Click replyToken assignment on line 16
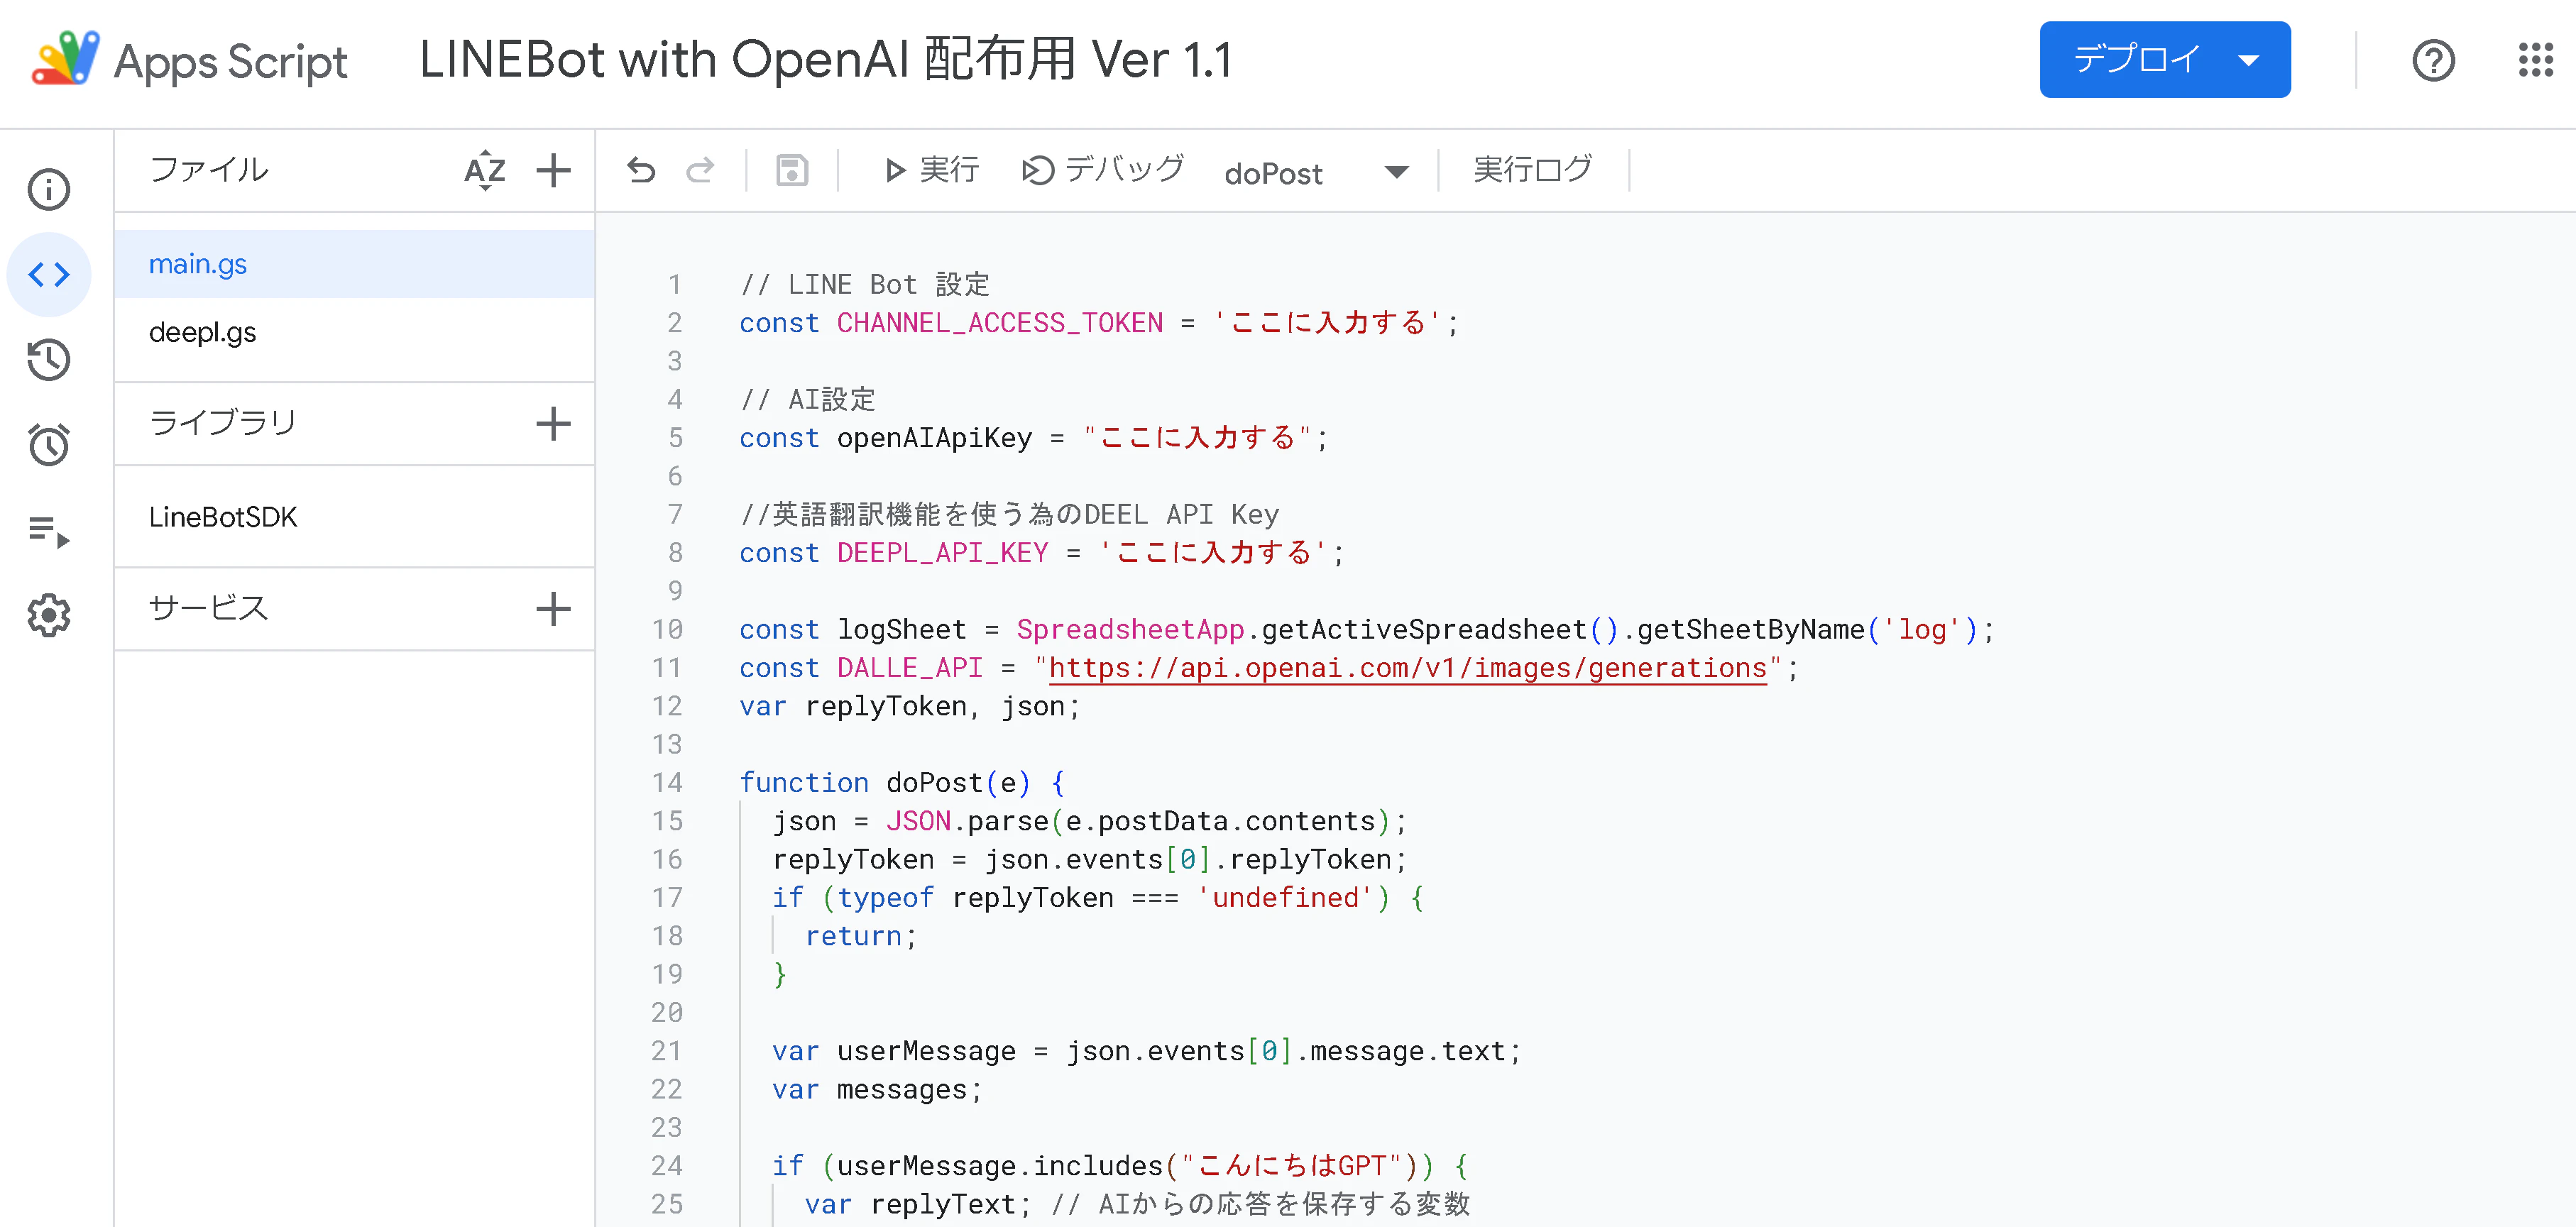Viewport: 2576px width, 1227px height. coord(1090,859)
